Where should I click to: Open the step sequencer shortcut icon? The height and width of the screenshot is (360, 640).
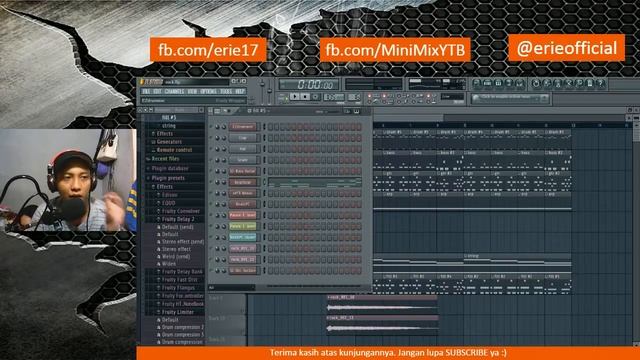coord(487,83)
